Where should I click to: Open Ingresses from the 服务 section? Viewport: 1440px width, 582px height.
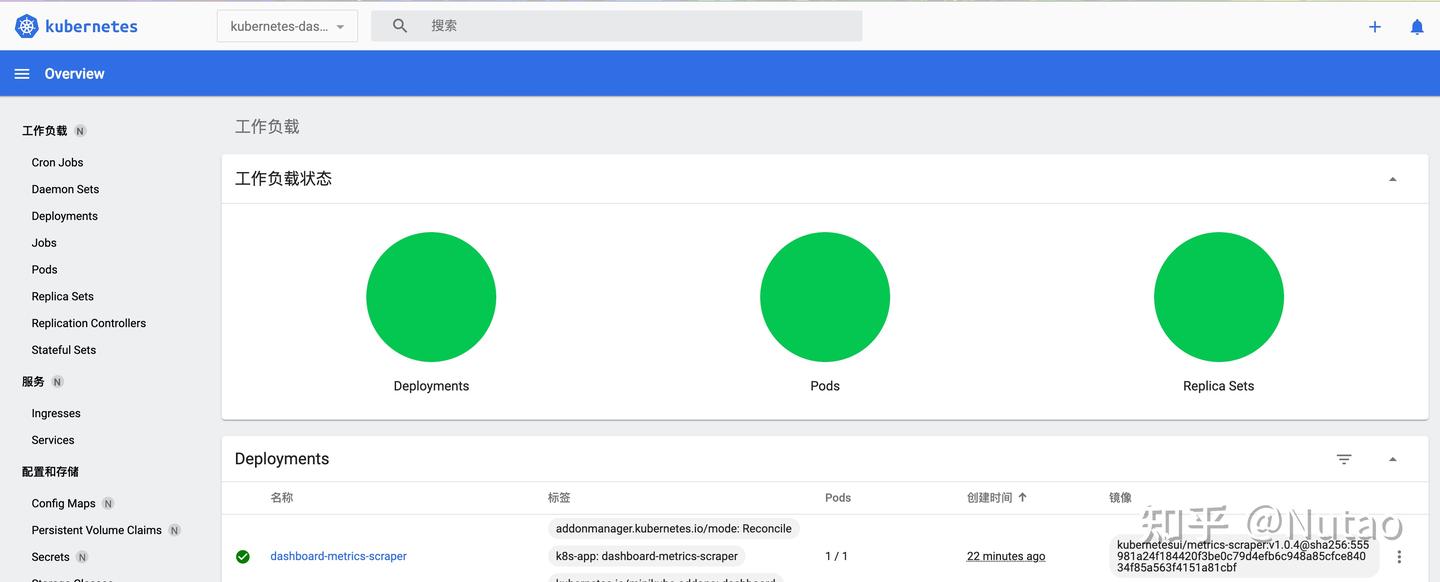[x=55, y=413]
